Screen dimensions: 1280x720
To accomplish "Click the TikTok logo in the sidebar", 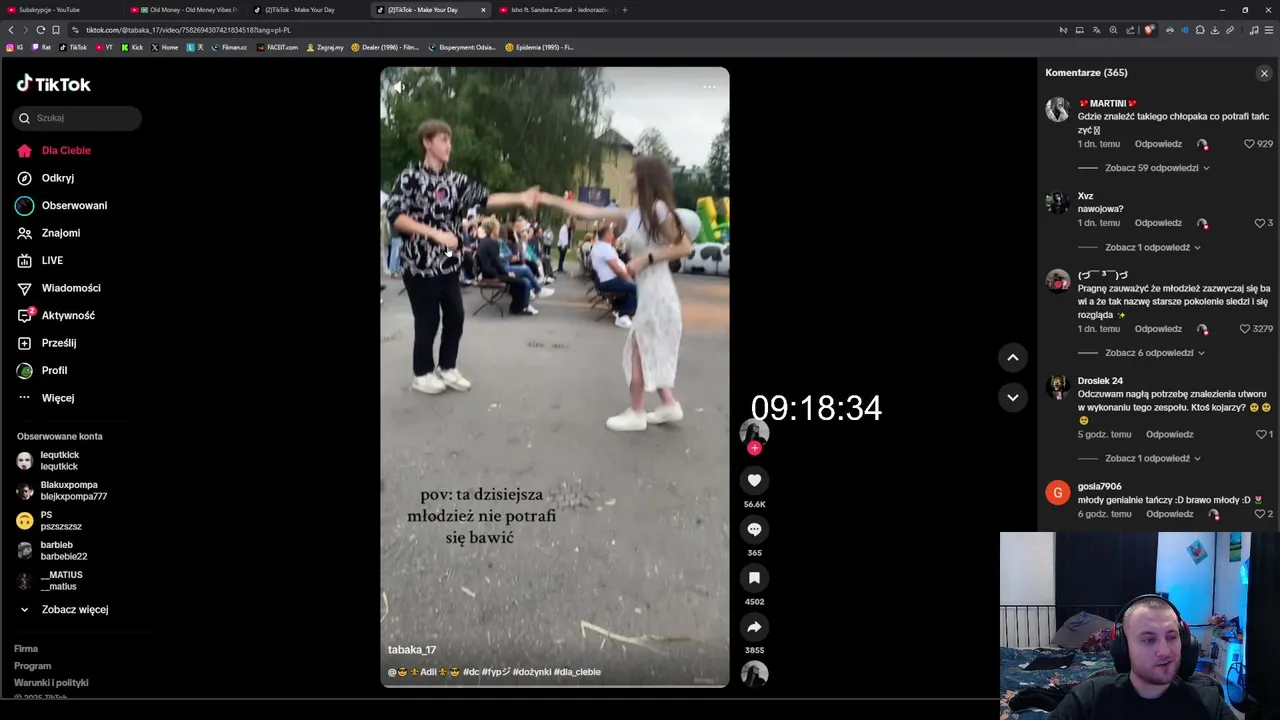I will click(53, 84).
